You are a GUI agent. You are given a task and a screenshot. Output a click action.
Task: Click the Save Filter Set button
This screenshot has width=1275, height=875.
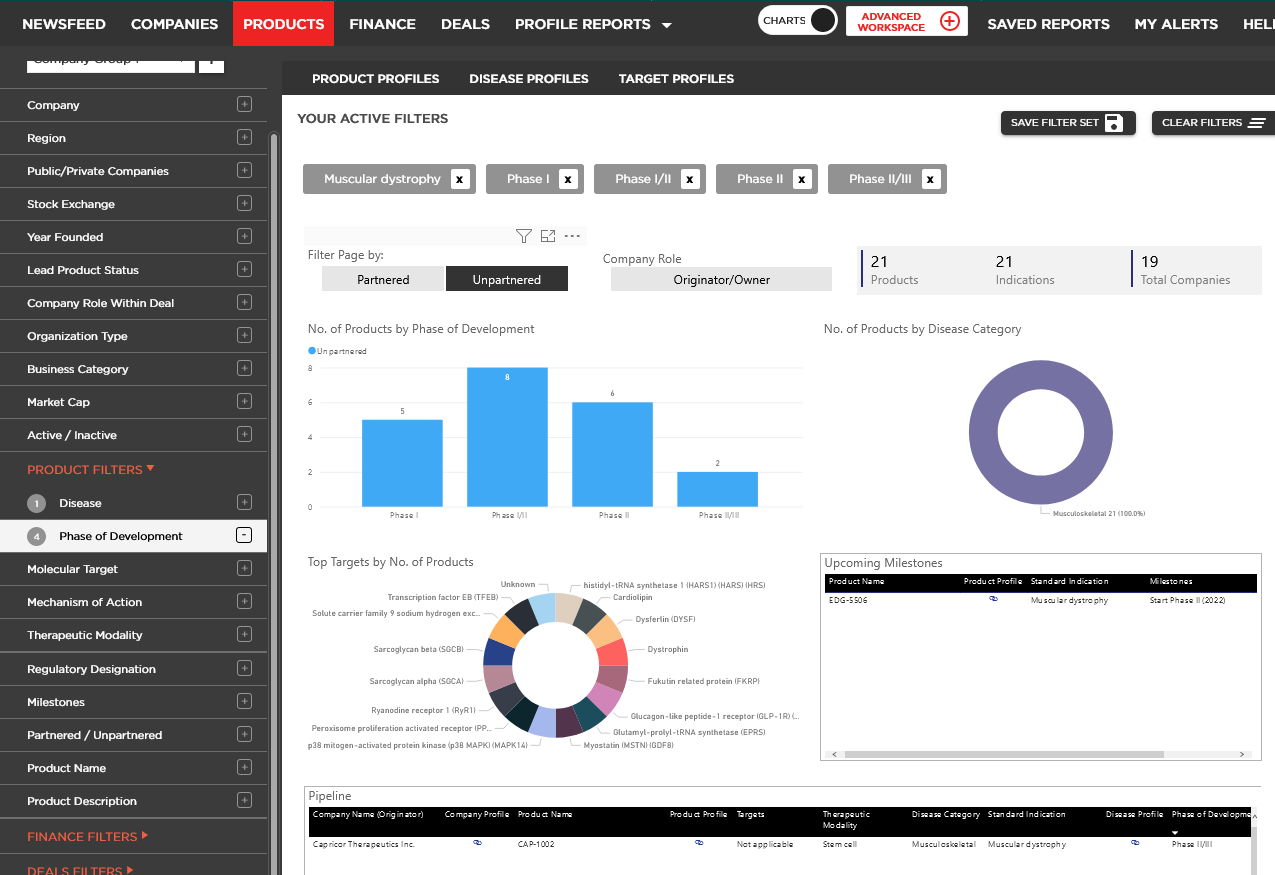tap(1067, 123)
